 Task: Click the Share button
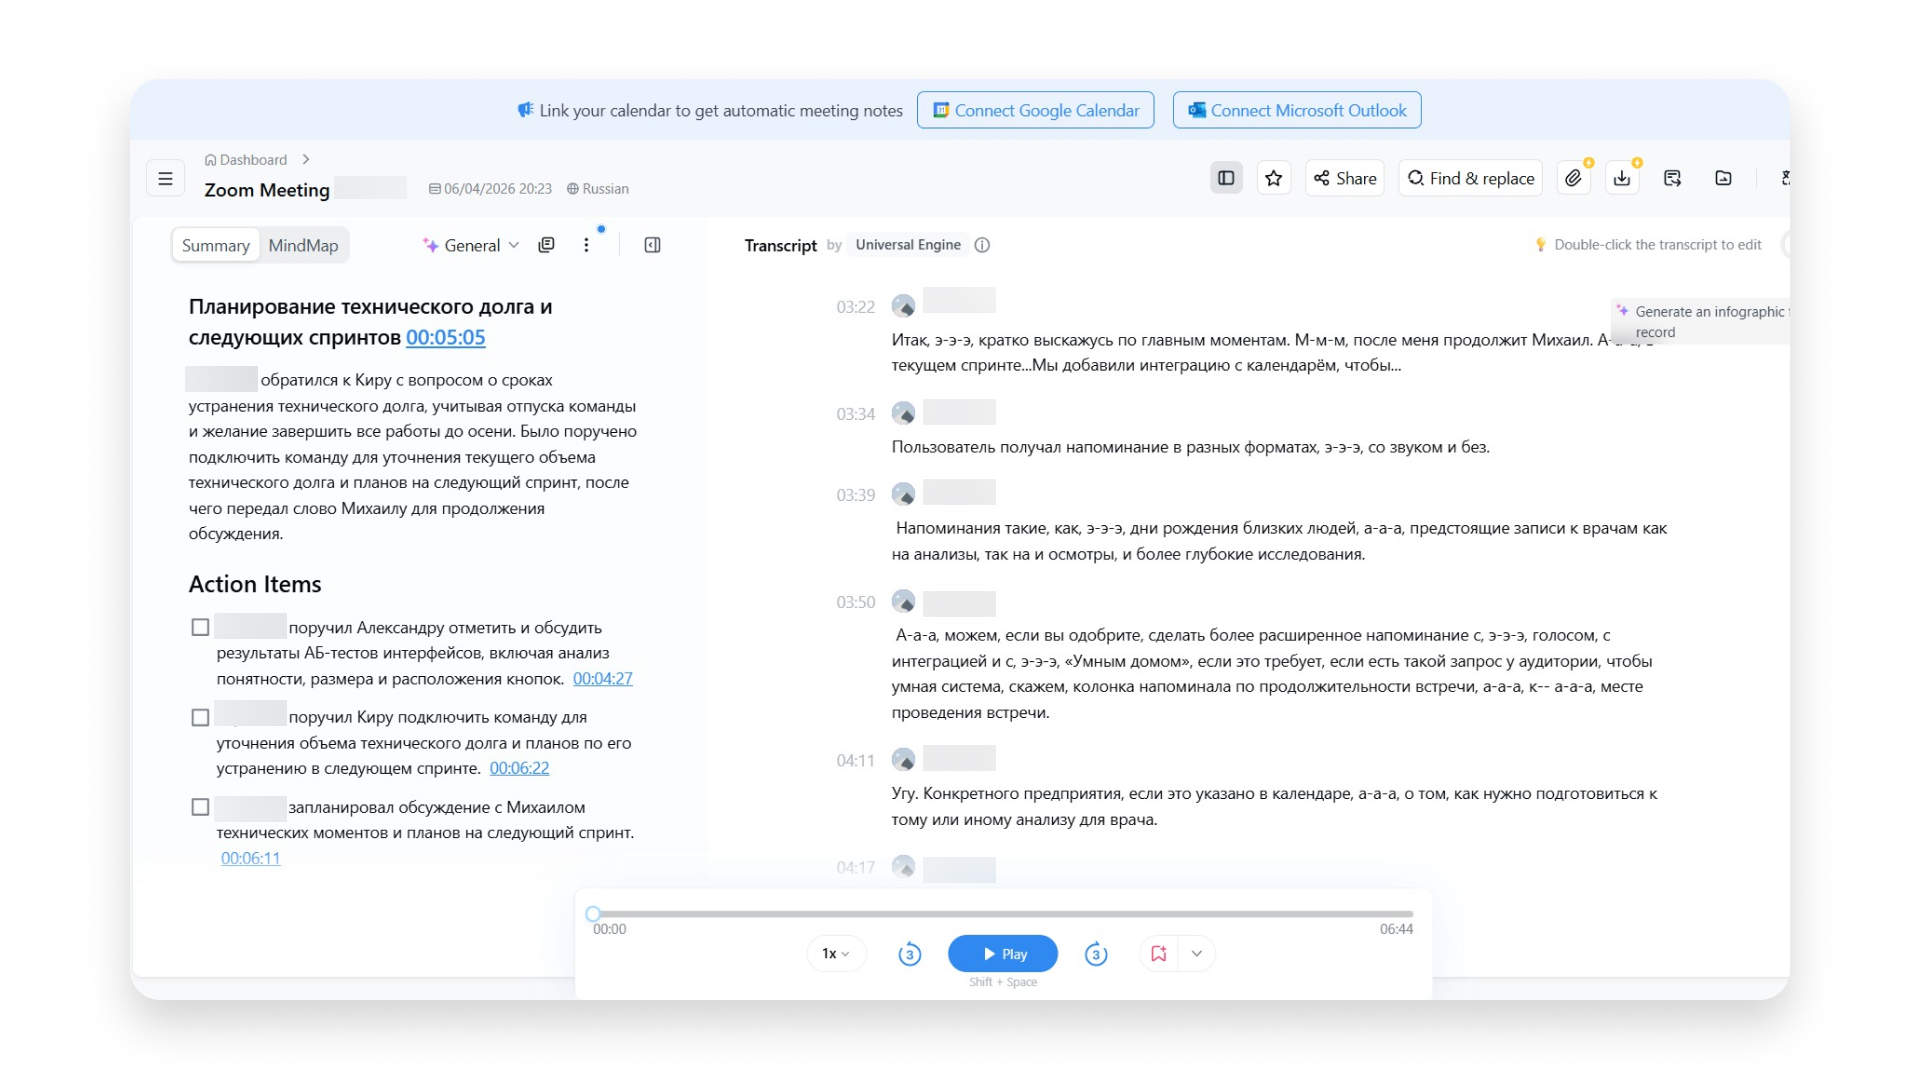pyautogui.click(x=1345, y=178)
